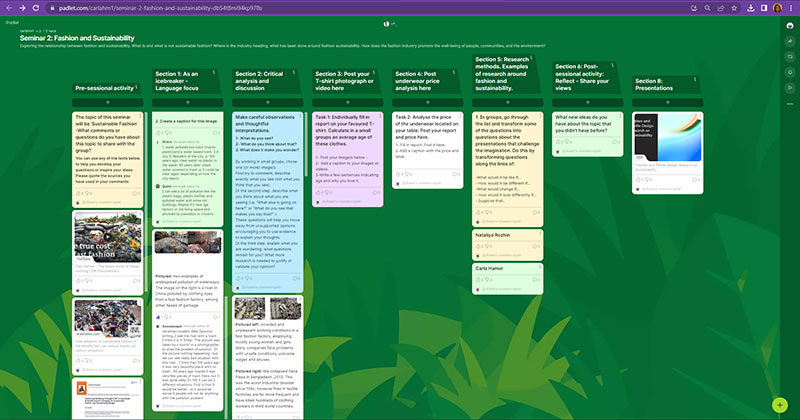The height and width of the screenshot is (420, 800).
Task: Add a post under Section 1 icebreaker
Action: pos(188,103)
